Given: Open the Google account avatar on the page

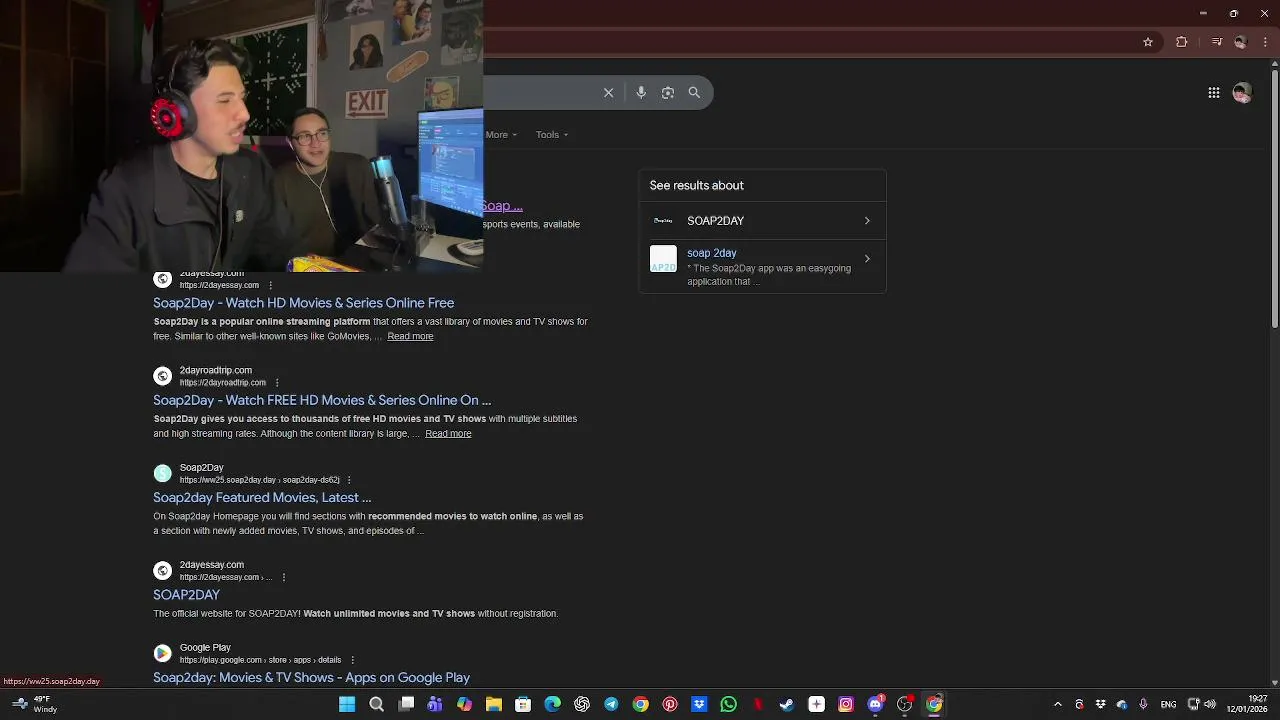Looking at the screenshot, I should click(x=1242, y=92).
